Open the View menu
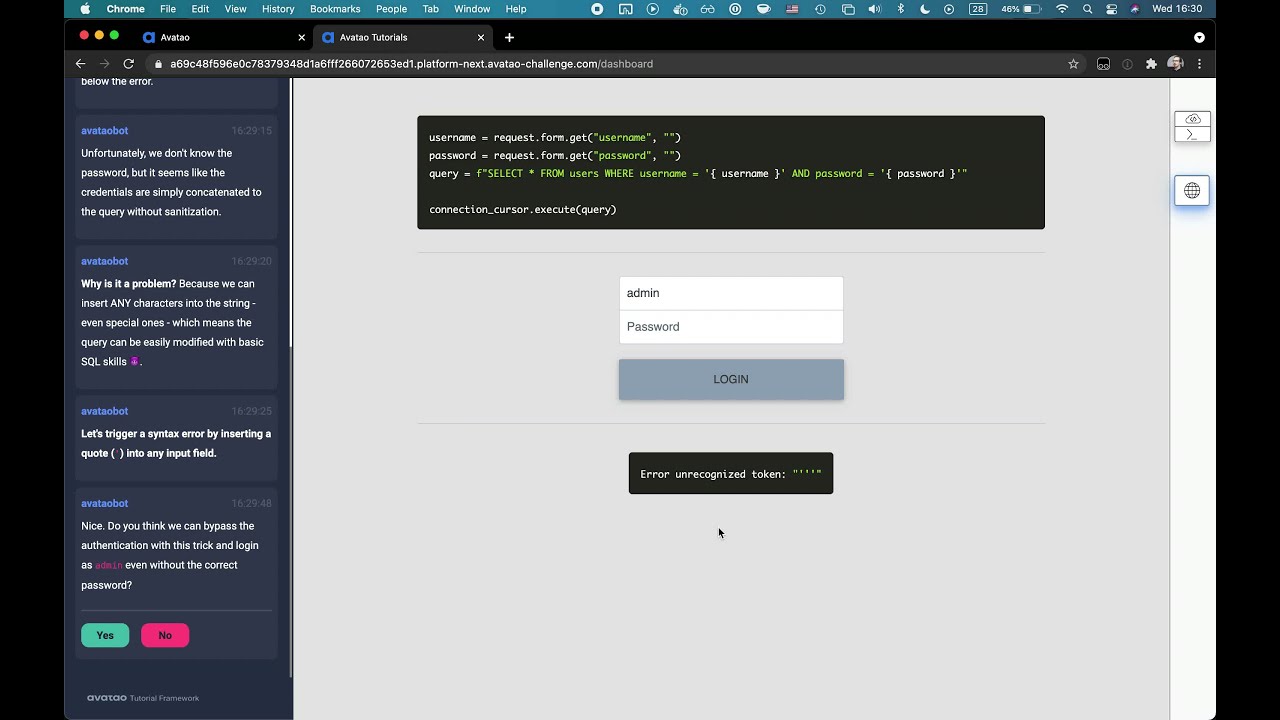 pos(235,9)
